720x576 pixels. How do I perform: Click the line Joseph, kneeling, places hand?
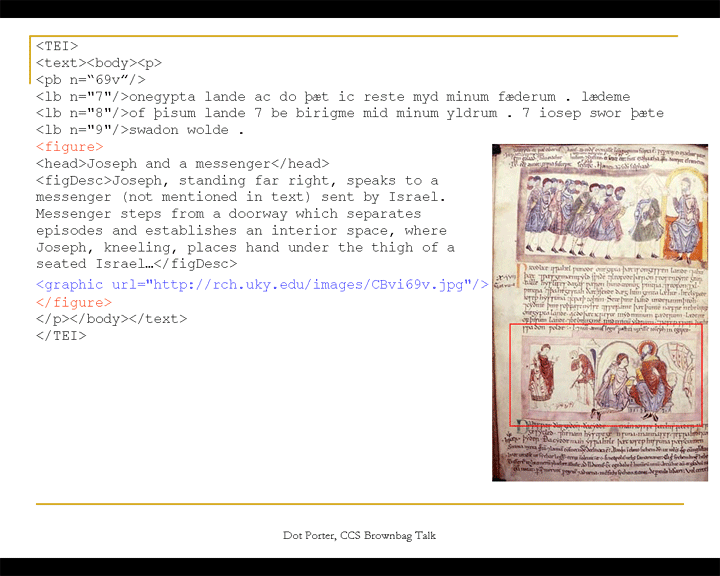[245, 248]
